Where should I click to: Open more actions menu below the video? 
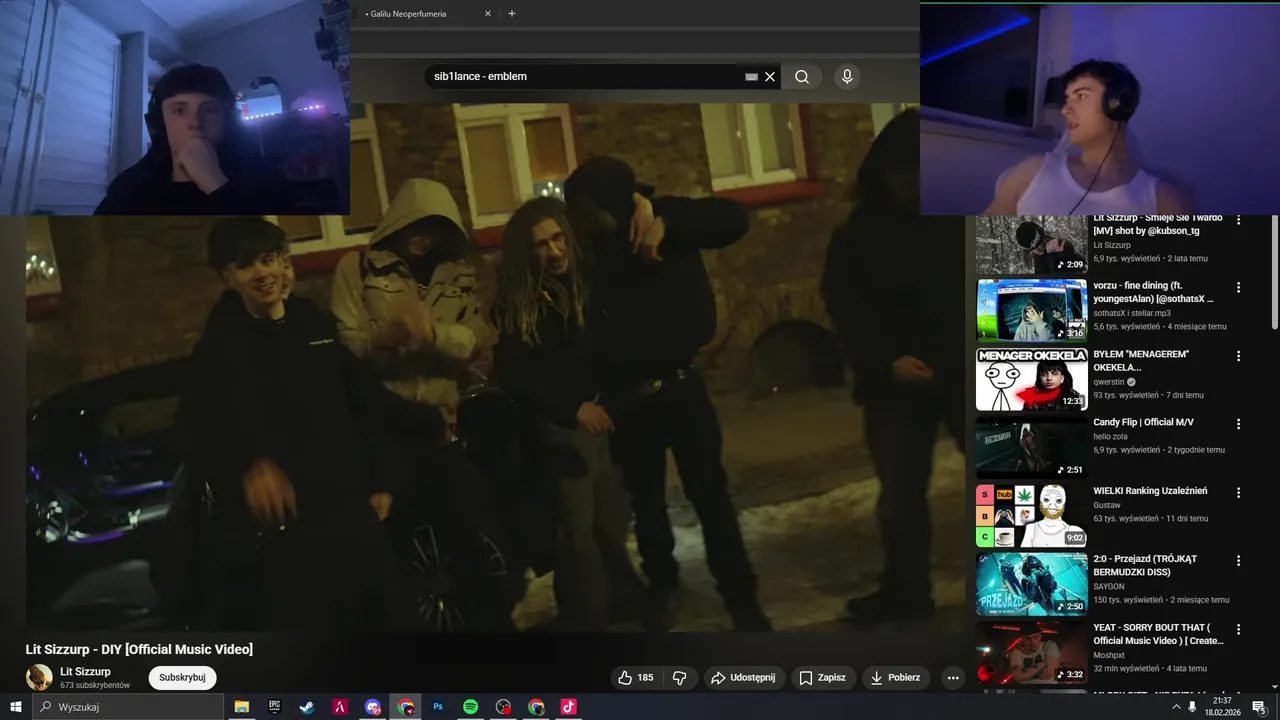click(953, 678)
